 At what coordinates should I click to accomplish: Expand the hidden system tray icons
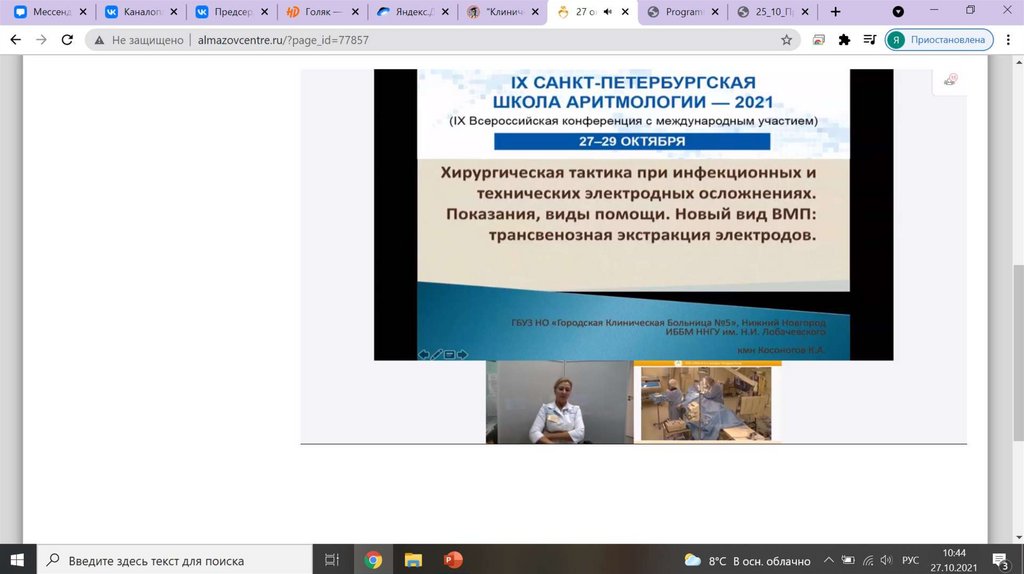click(x=827, y=560)
